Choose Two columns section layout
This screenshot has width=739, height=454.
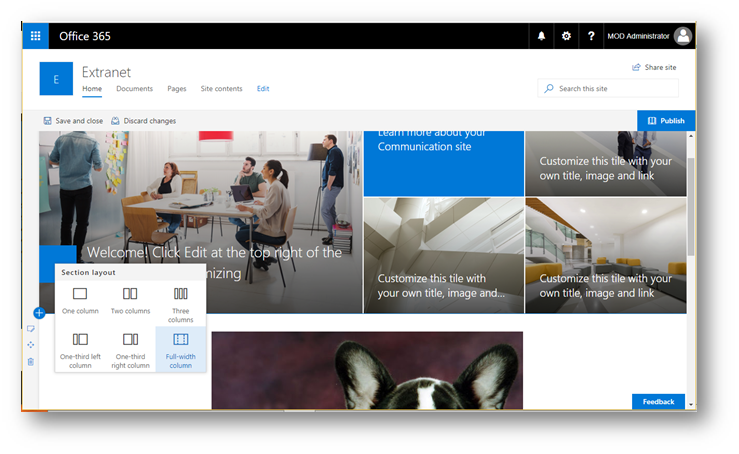[x=131, y=301]
